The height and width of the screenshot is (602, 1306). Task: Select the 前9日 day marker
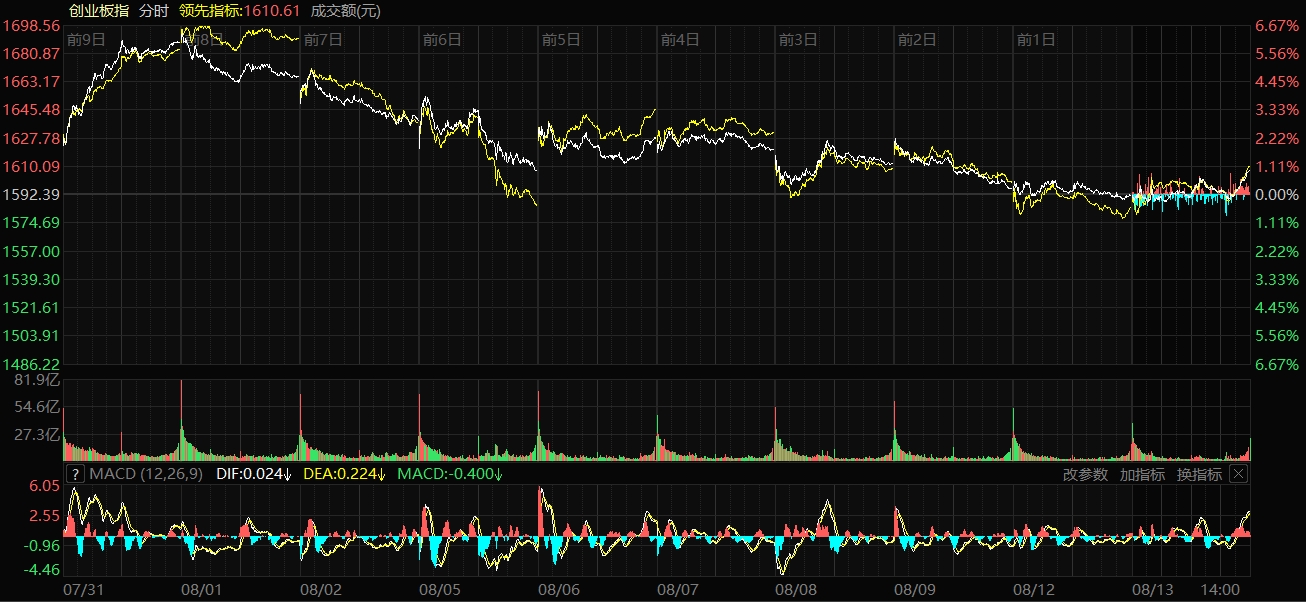coord(85,40)
